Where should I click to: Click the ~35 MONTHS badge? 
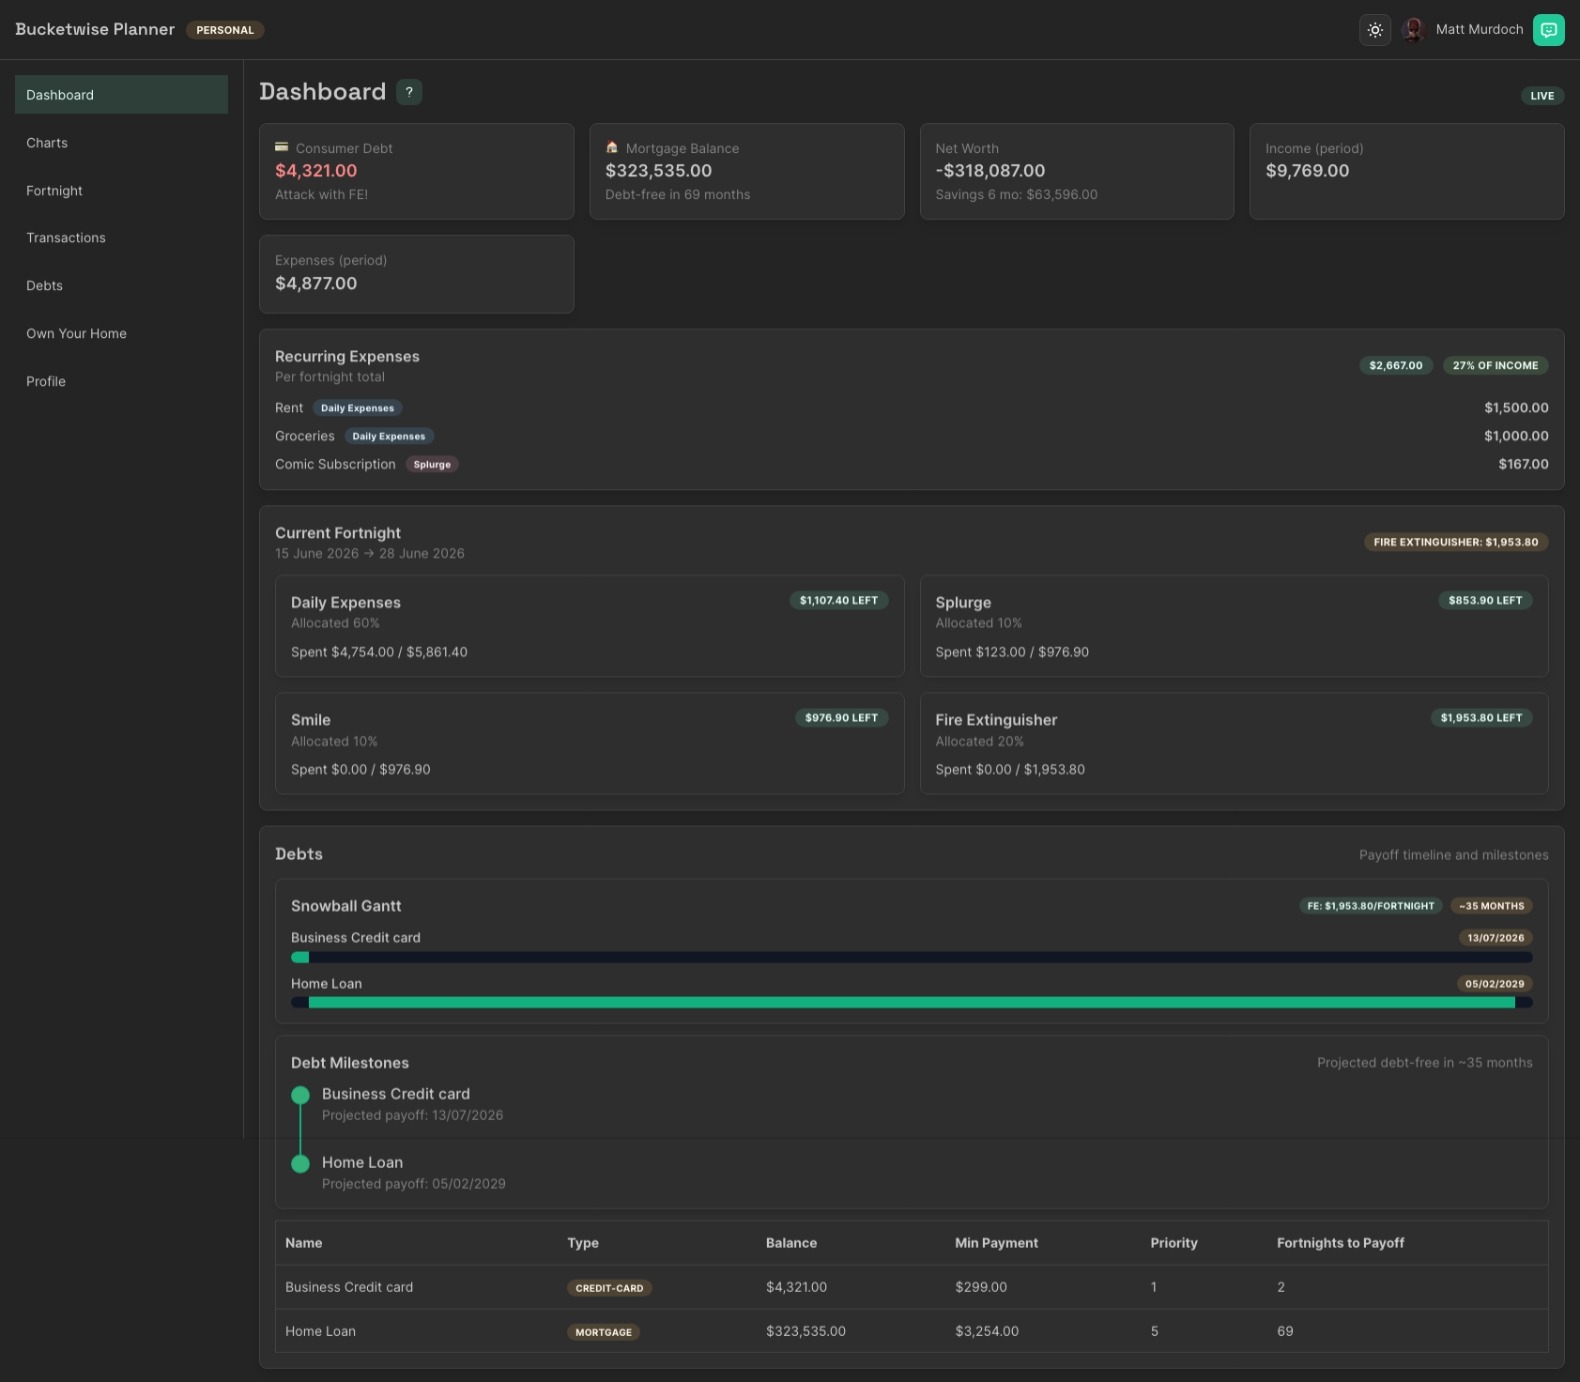1491,906
